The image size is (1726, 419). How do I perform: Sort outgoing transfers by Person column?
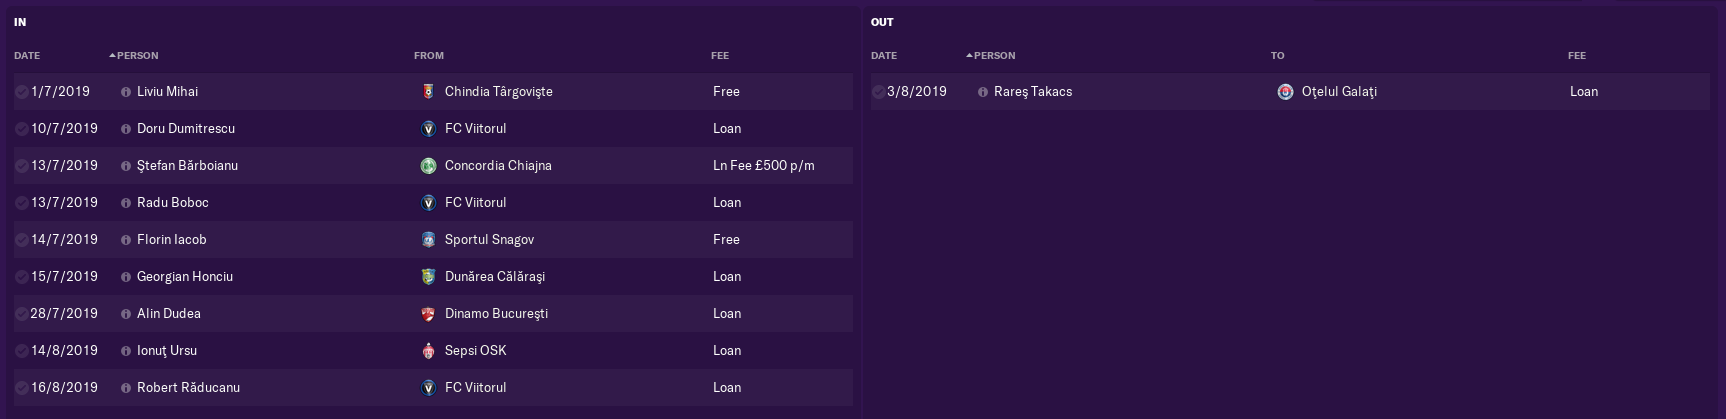(994, 55)
